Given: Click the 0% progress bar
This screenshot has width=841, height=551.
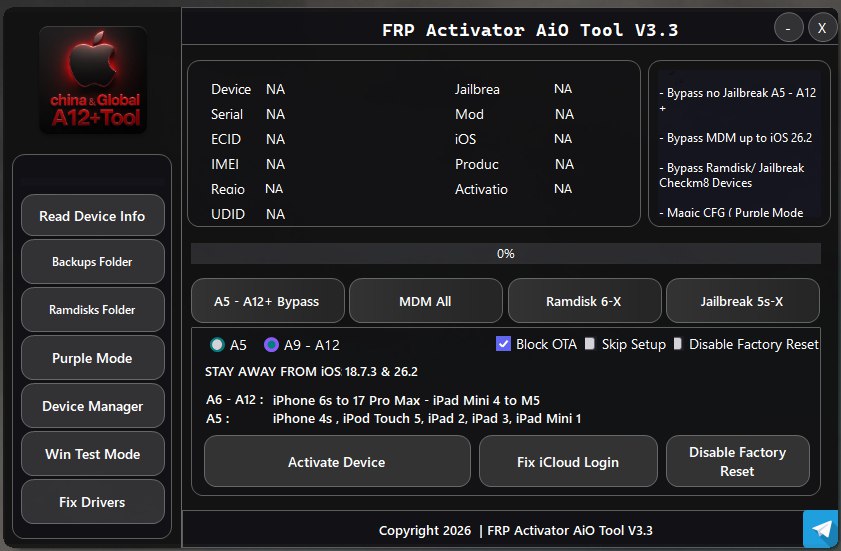Looking at the screenshot, I should point(505,254).
